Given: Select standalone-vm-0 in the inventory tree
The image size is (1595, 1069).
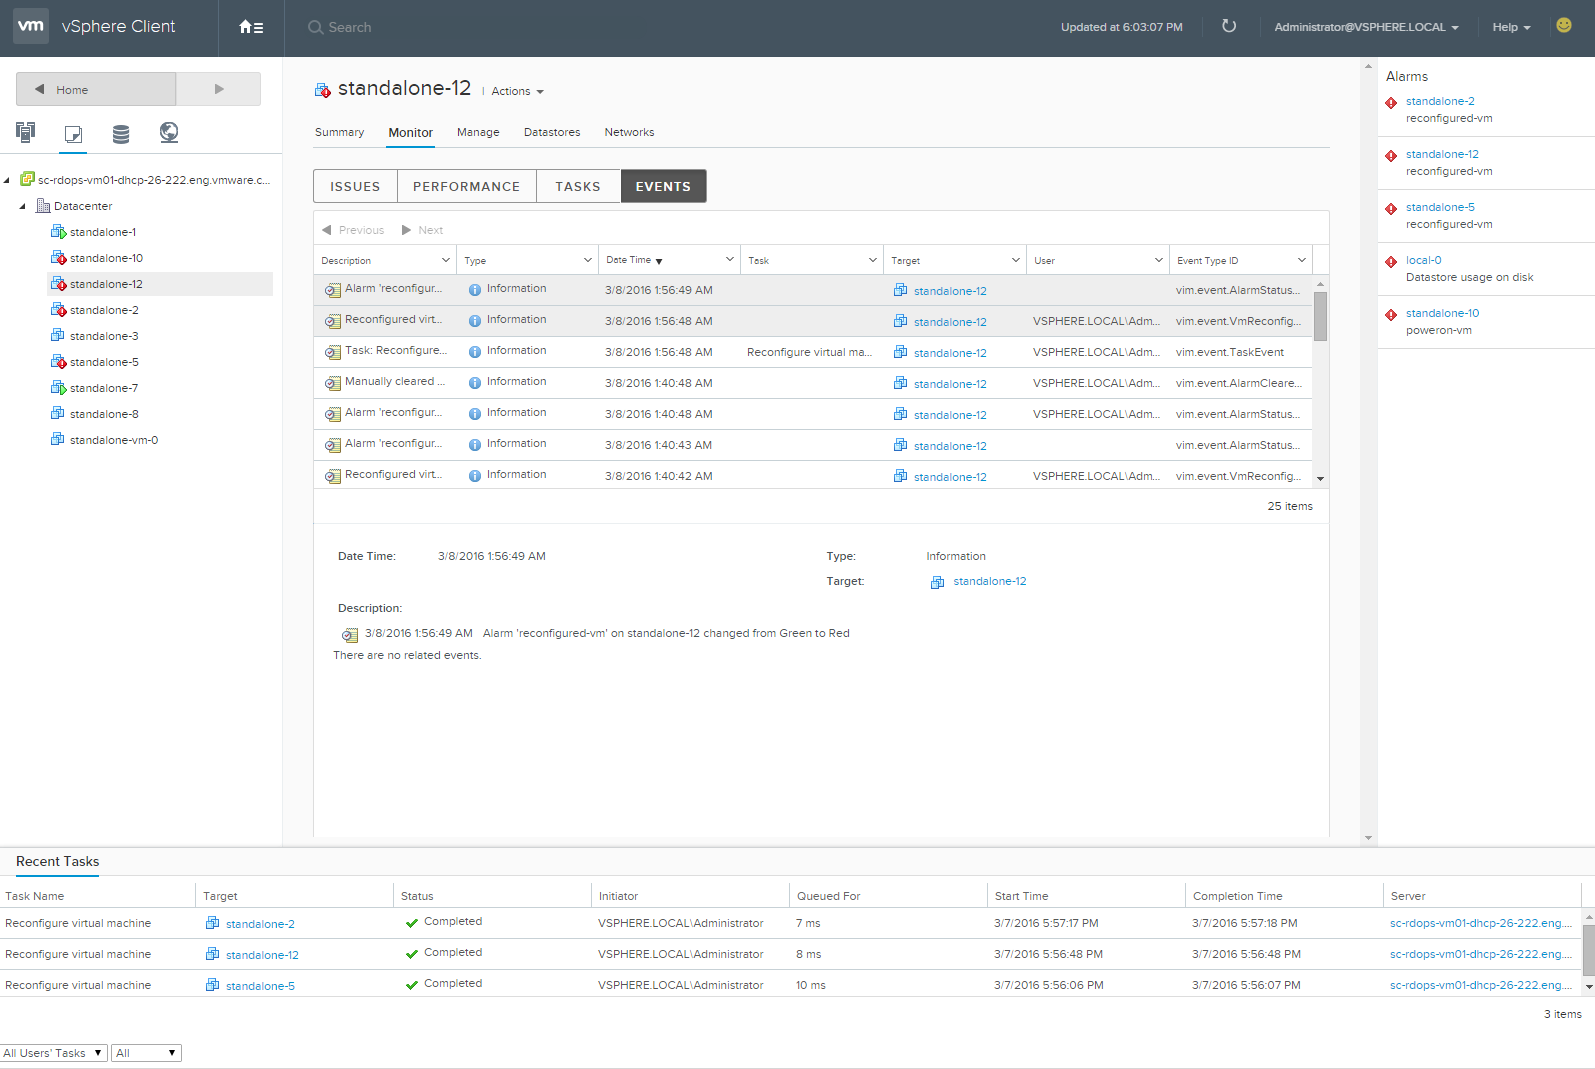Looking at the screenshot, I should click(113, 440).
